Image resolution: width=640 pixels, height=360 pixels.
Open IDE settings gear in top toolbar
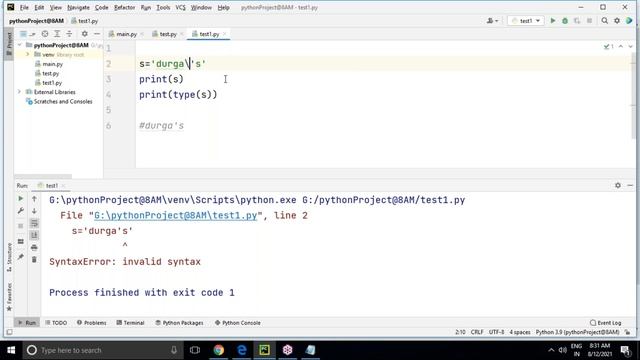[x=617, y=20]
